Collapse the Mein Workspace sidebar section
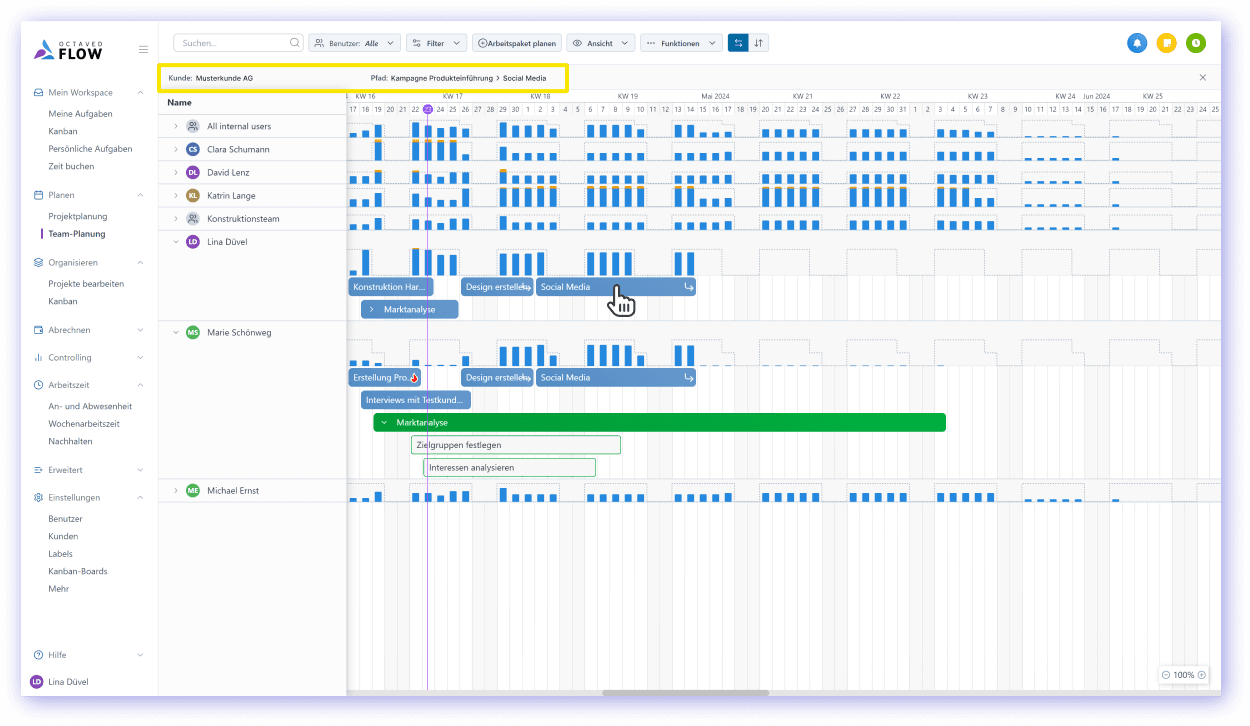The width and height of the screenshot is (1250, 726). [x=140, y=93]
